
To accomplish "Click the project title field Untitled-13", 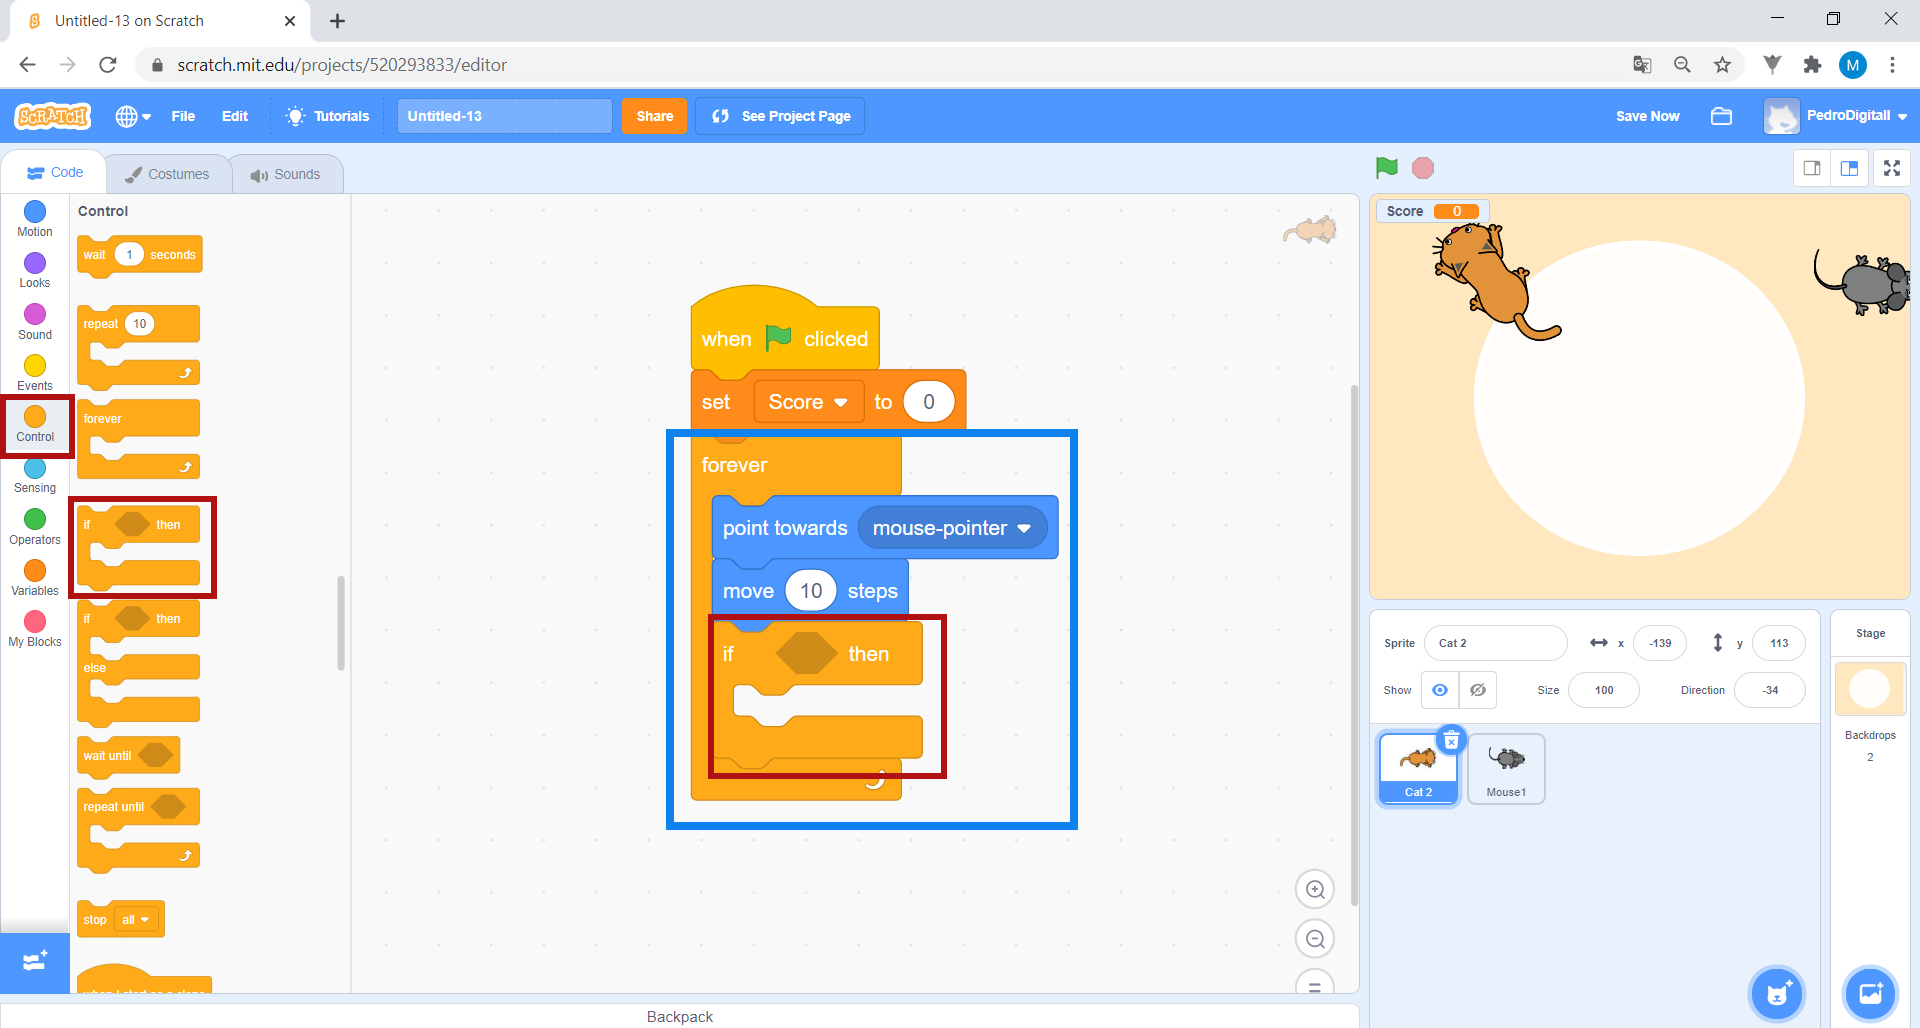I will 504,116.
